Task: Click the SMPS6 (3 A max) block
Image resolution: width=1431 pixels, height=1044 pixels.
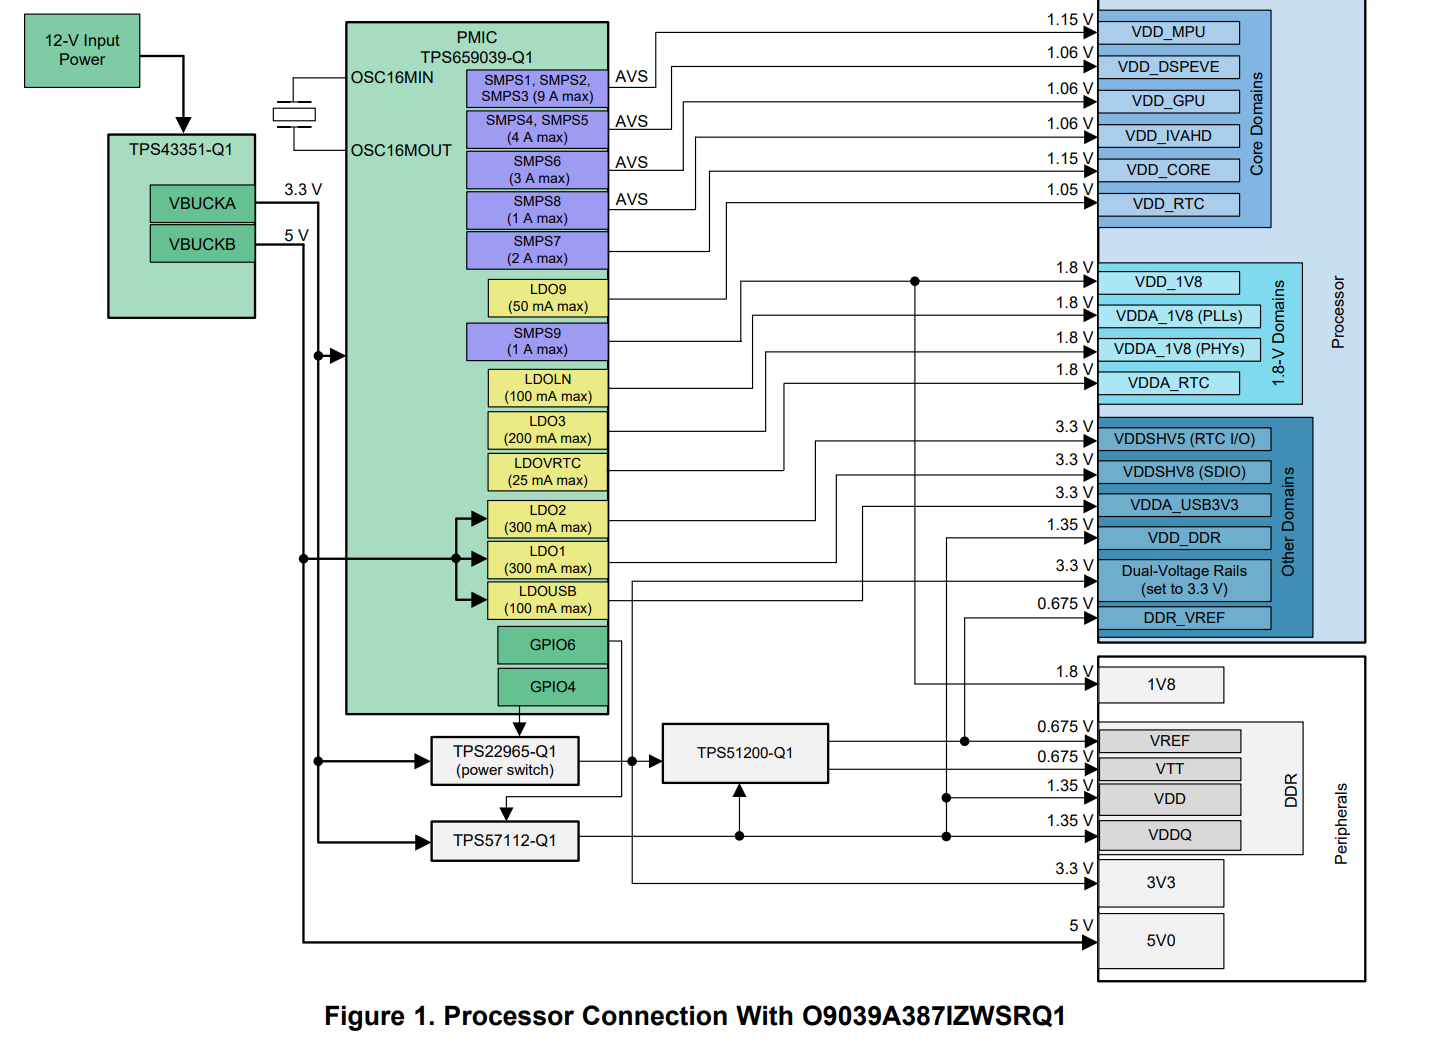Action: click(537, 170)
